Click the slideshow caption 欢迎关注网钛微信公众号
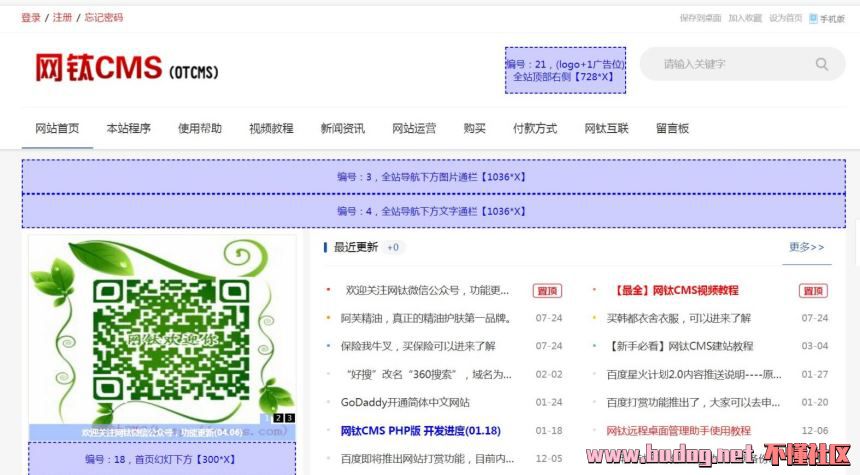Screen dimensions: 860x475 [x=162, y=433]
